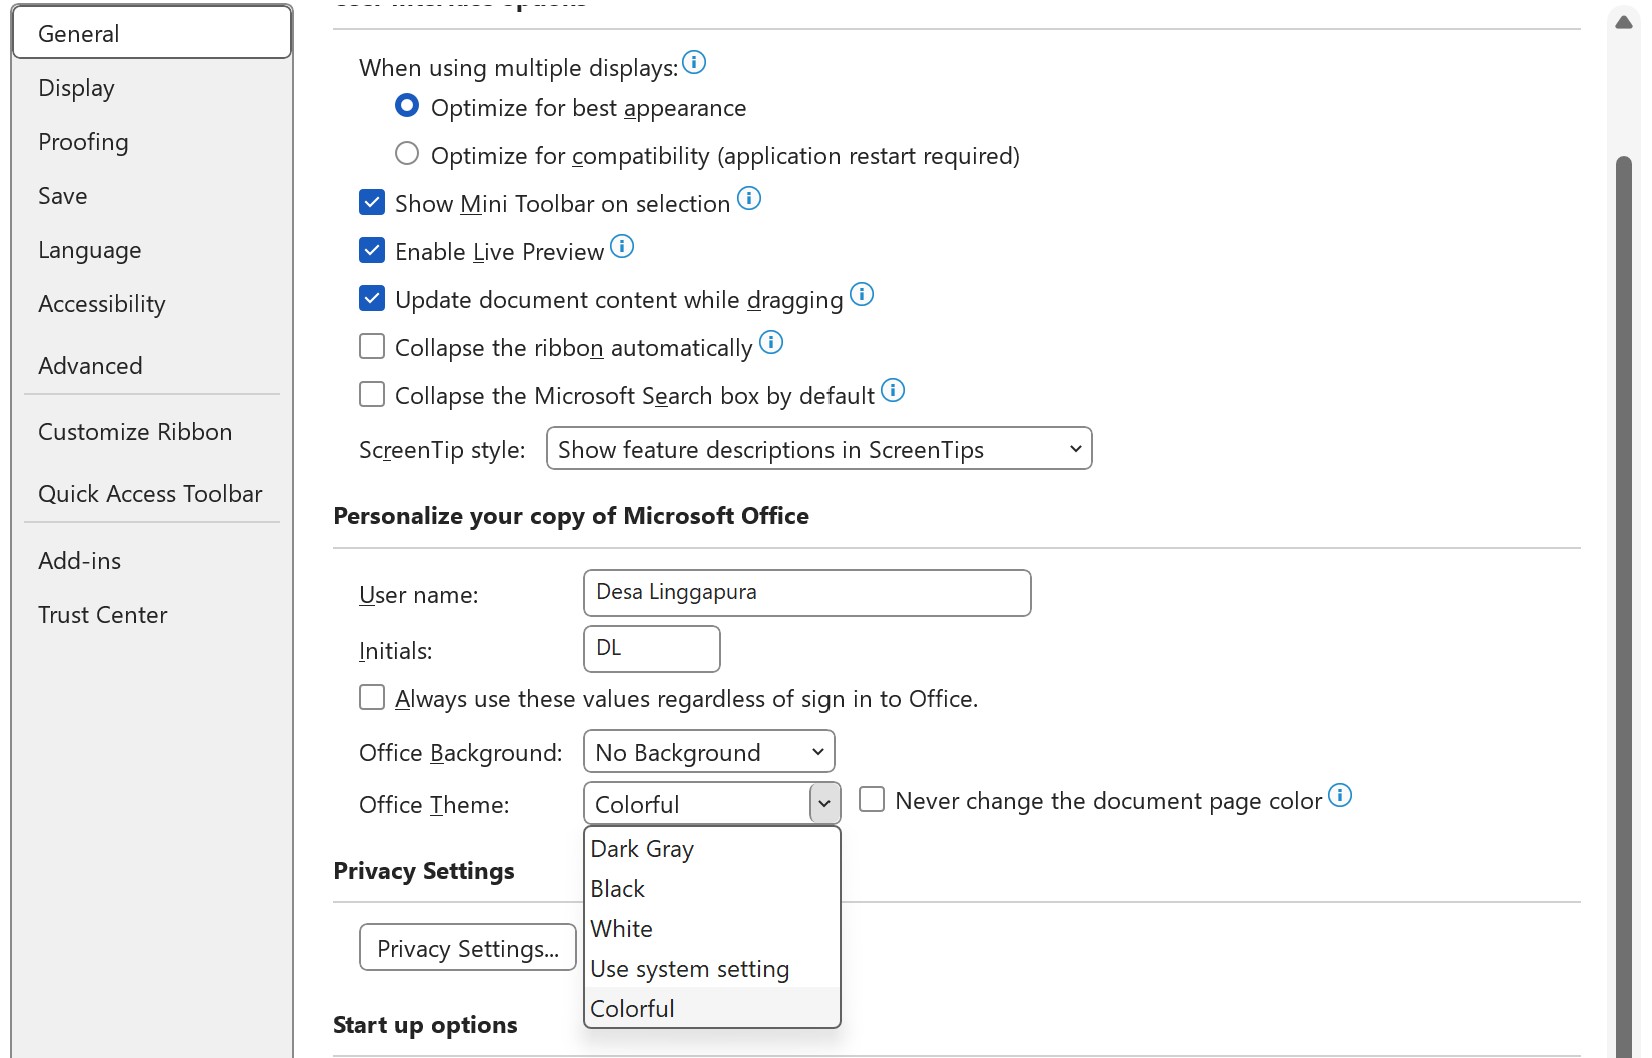
Task: View info about Show Mini Toolbar option
Action: [x=748, y=199]
